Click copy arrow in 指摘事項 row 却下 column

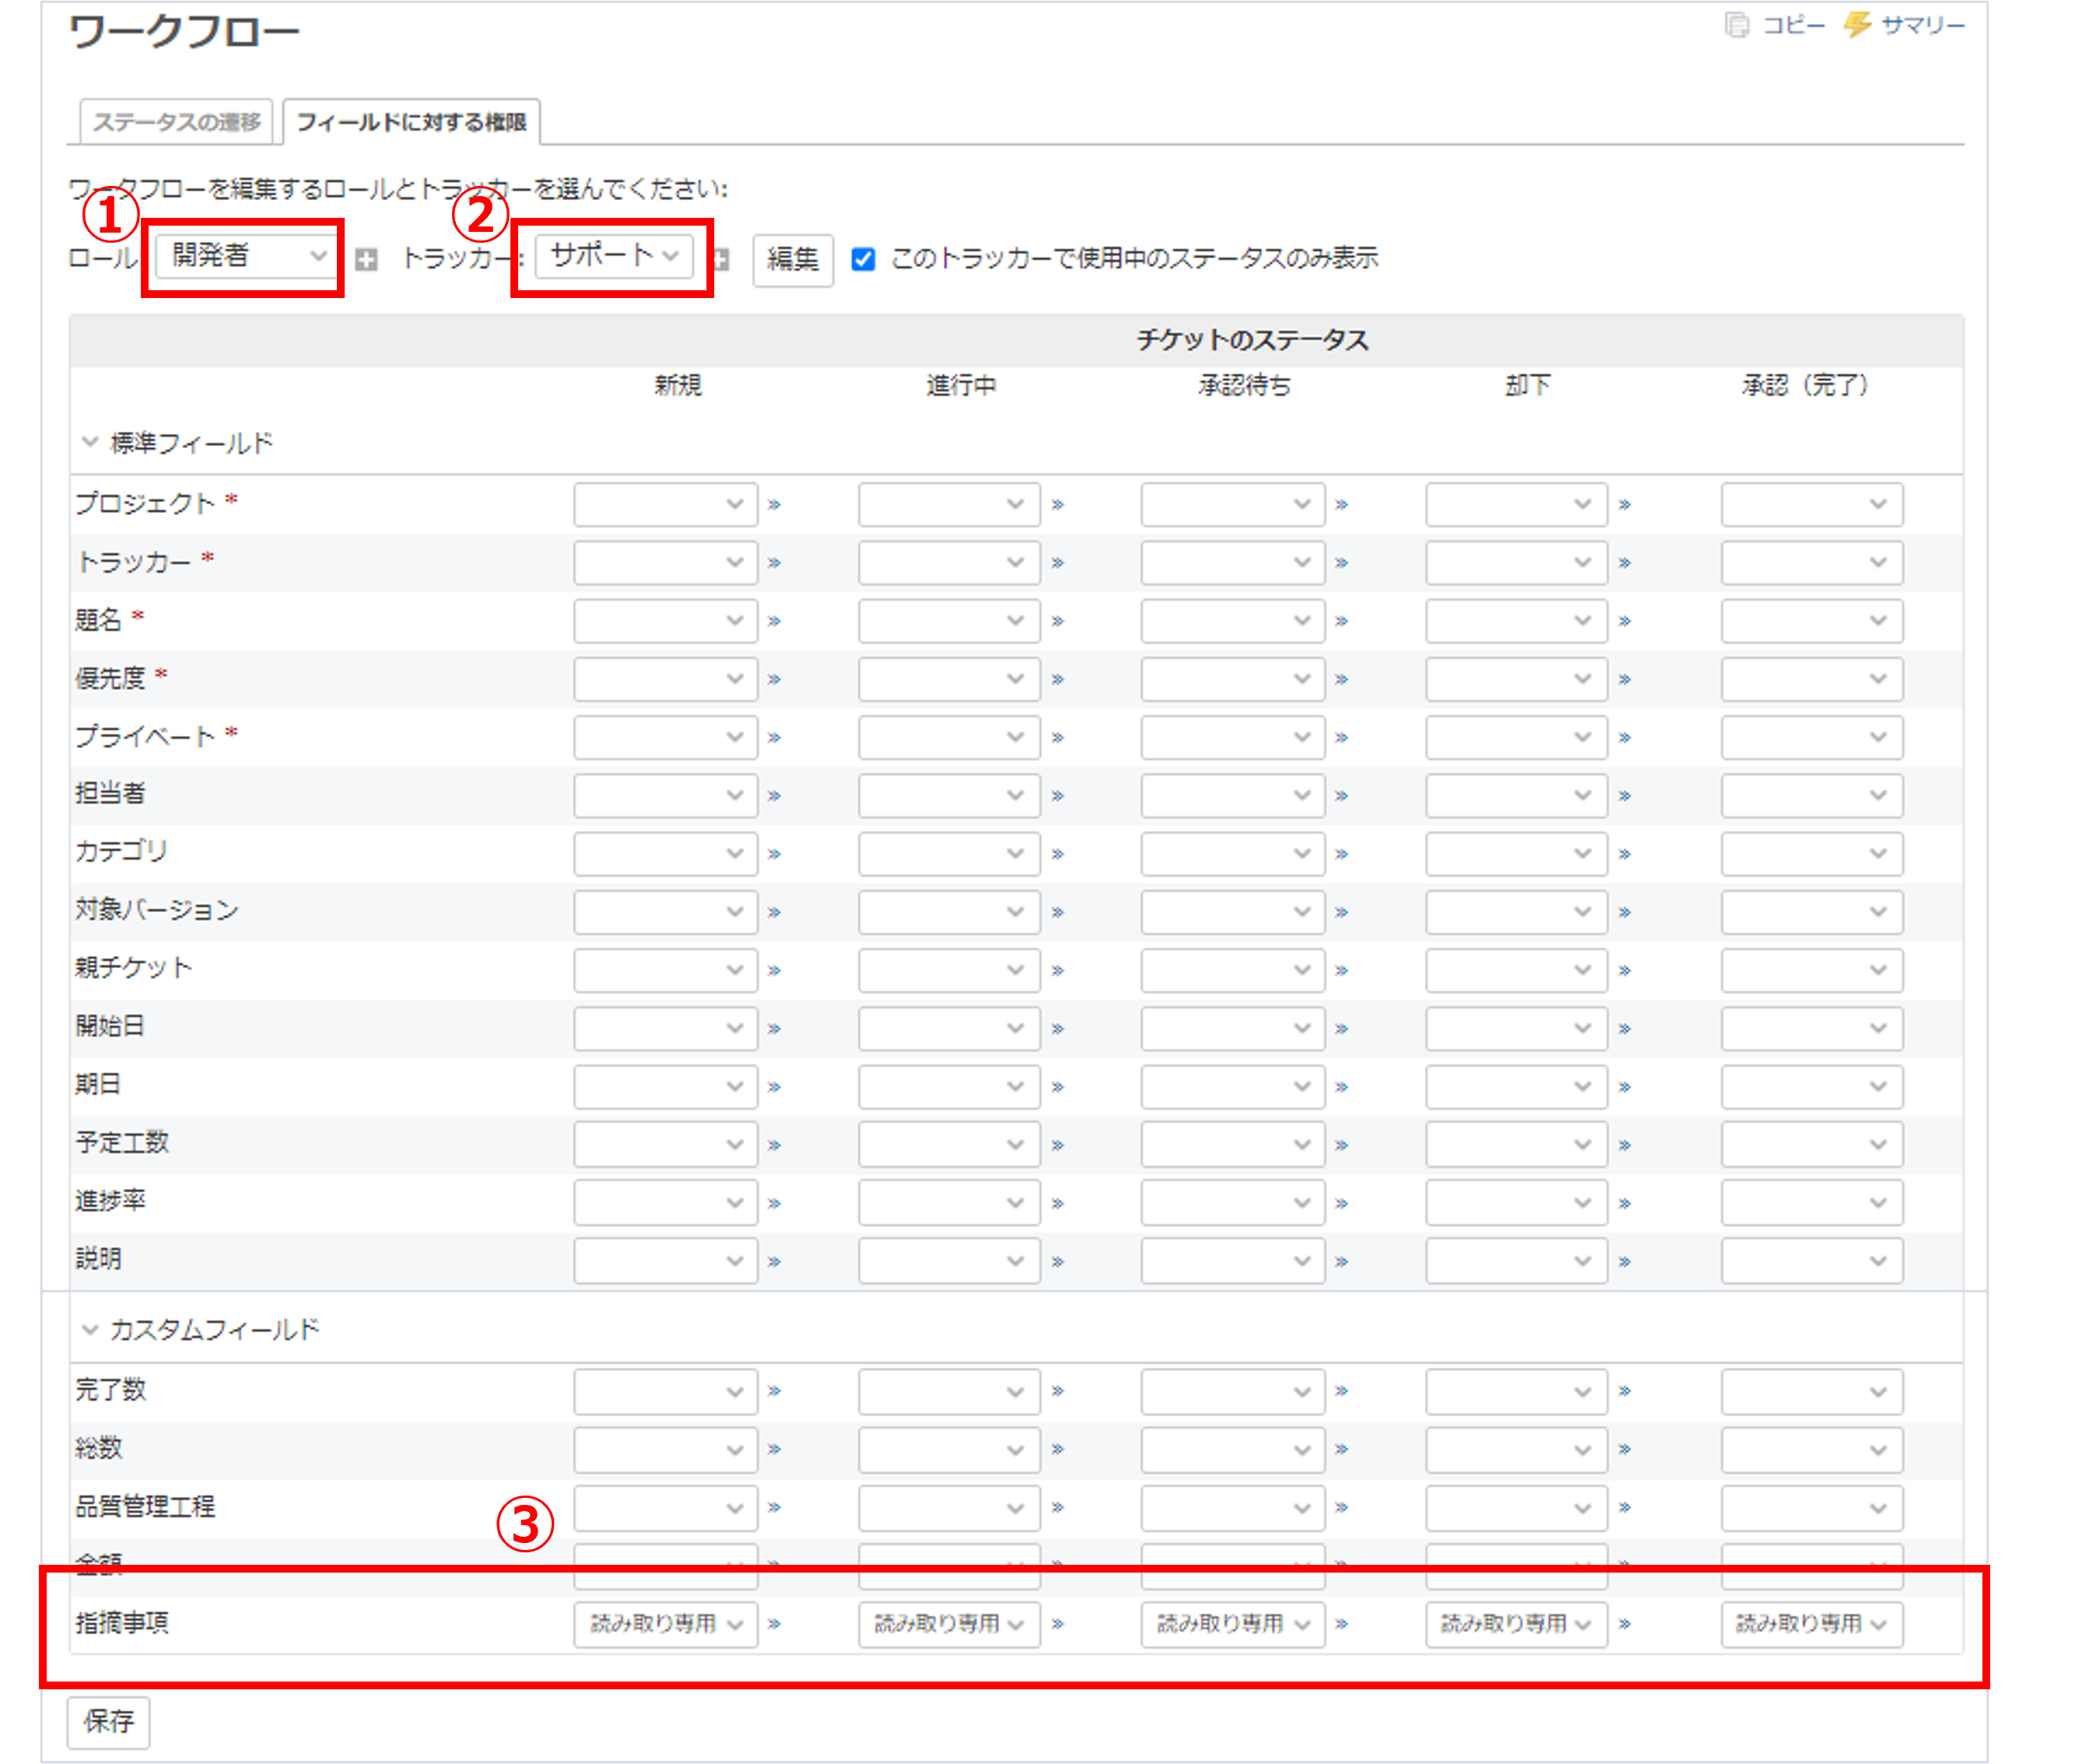click(1625, 1624)
